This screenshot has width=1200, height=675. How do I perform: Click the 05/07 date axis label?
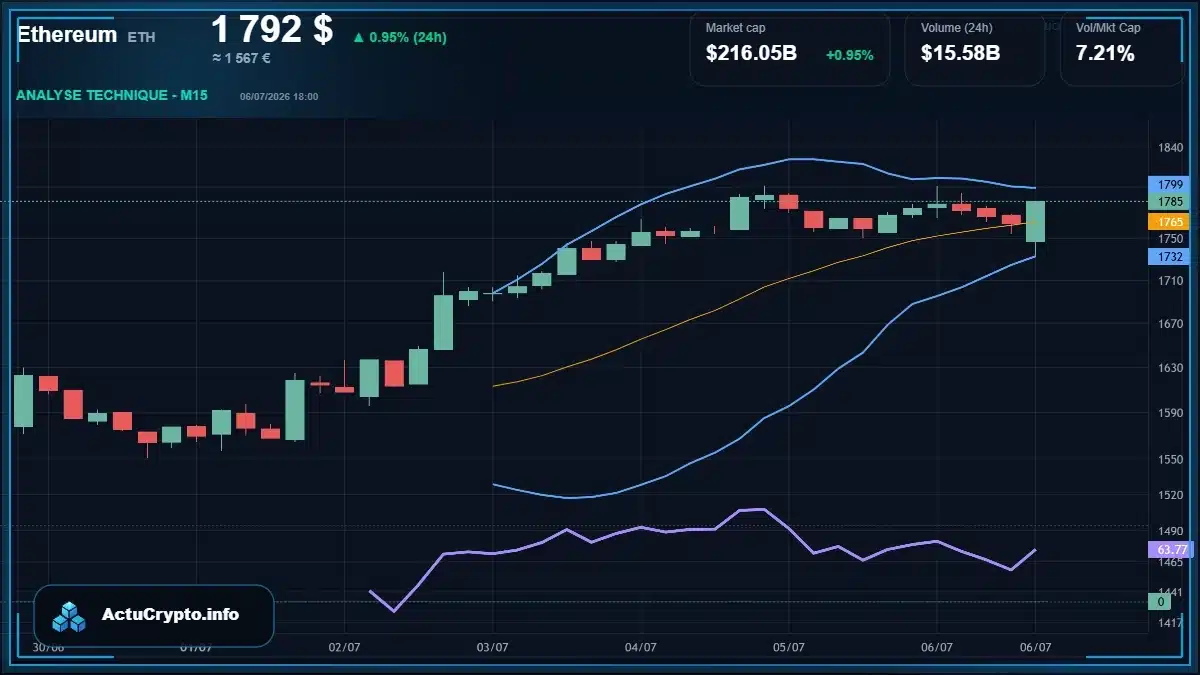click(789, 647)
